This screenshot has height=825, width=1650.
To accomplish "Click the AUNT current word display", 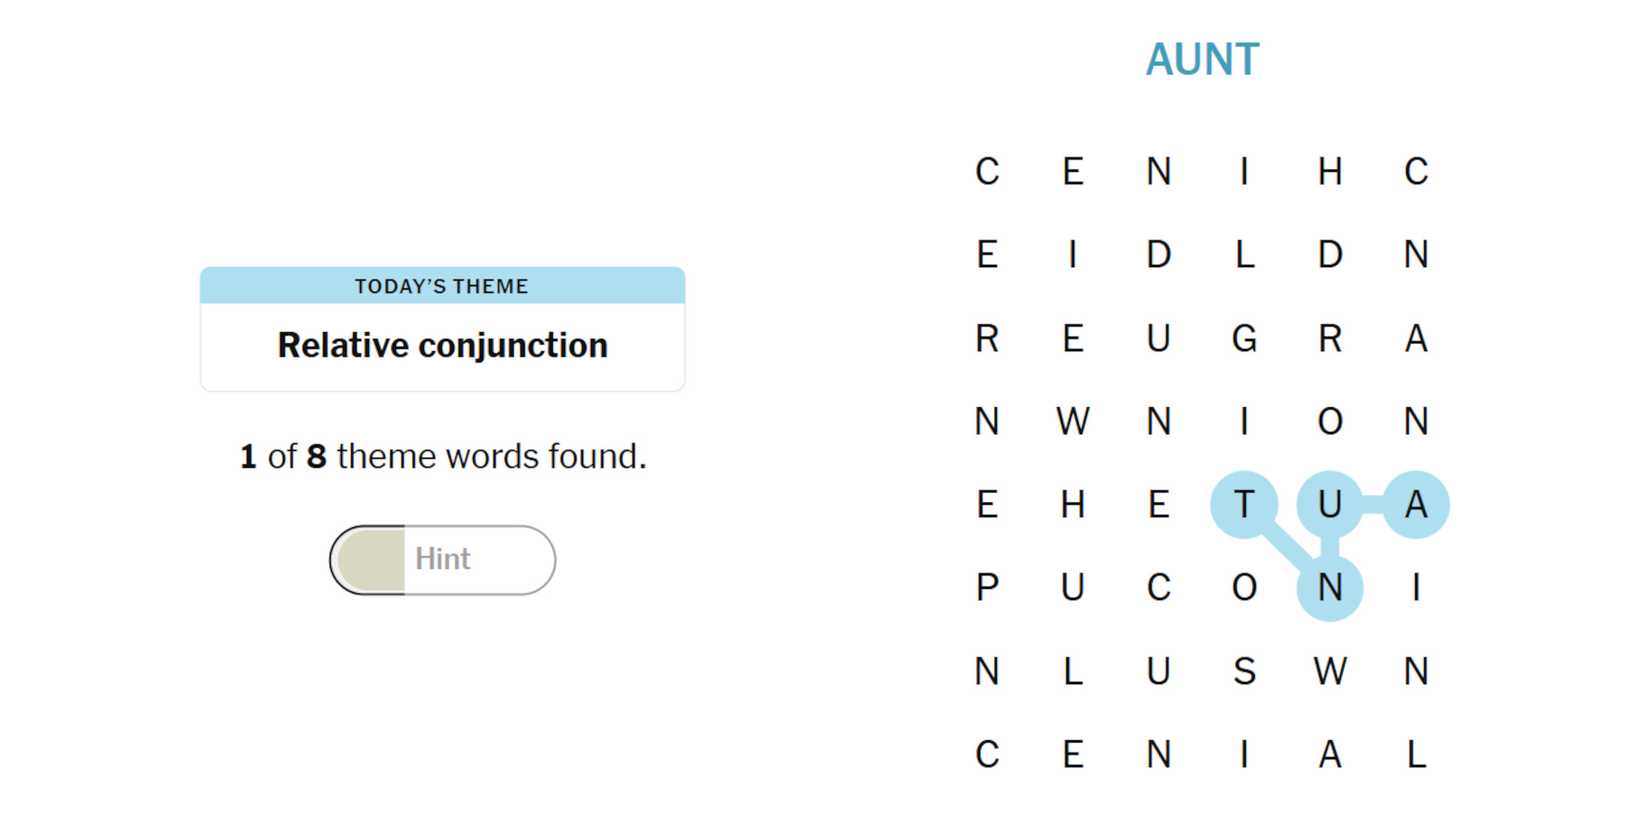I will point(1202,60).
